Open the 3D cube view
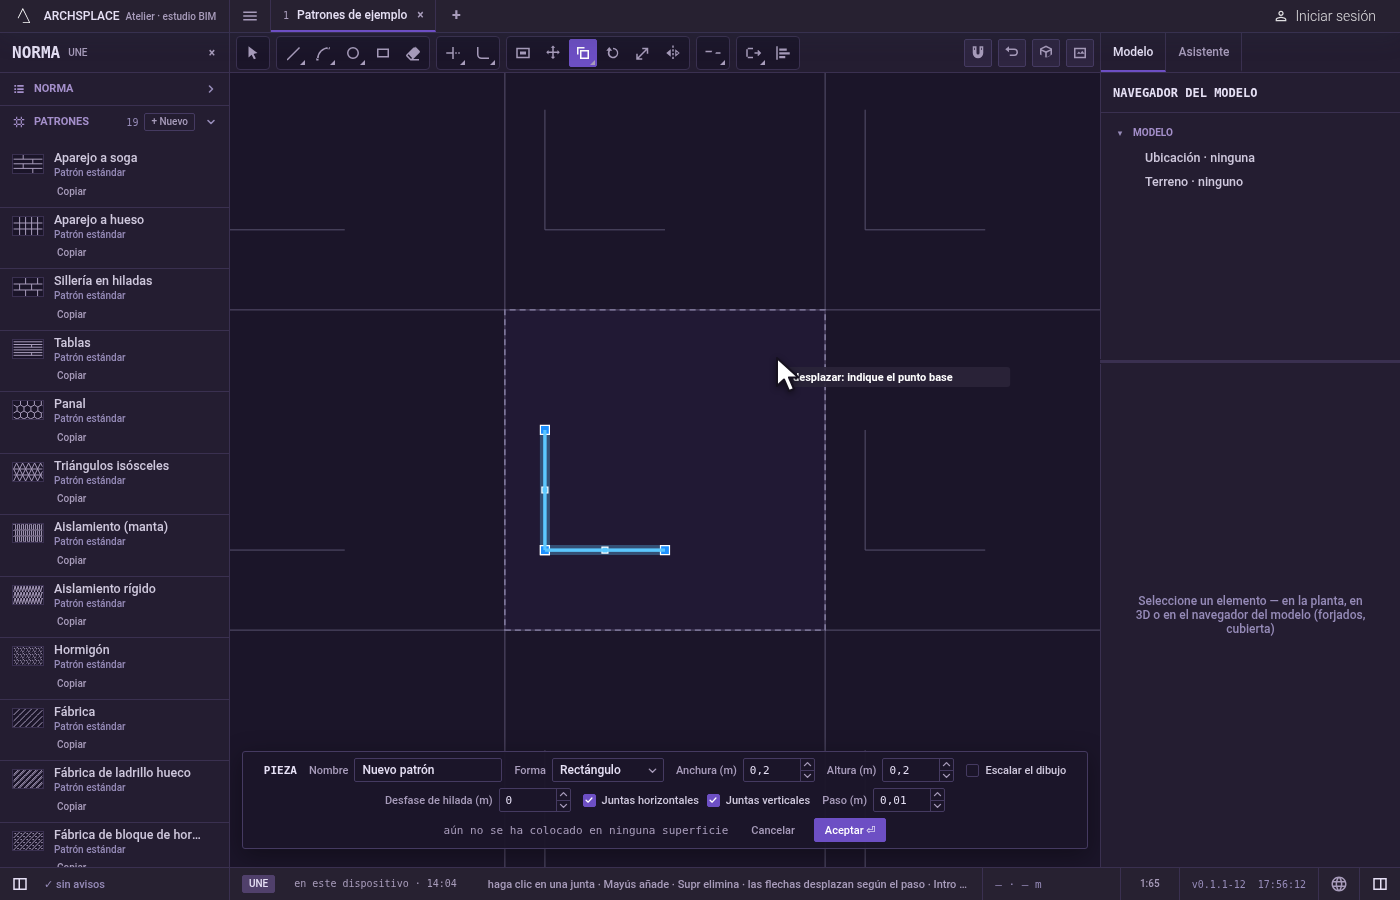 (1046, 53)
